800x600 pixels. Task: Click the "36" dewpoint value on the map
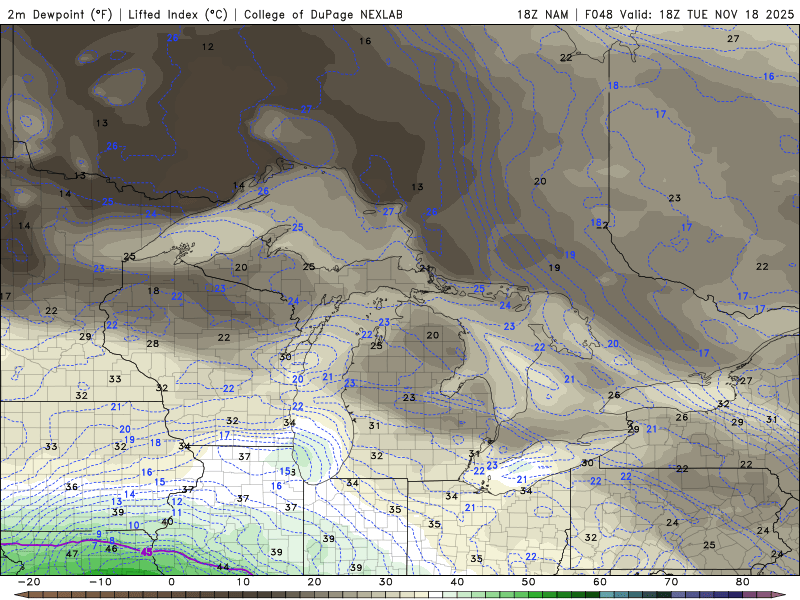(71, 487)
